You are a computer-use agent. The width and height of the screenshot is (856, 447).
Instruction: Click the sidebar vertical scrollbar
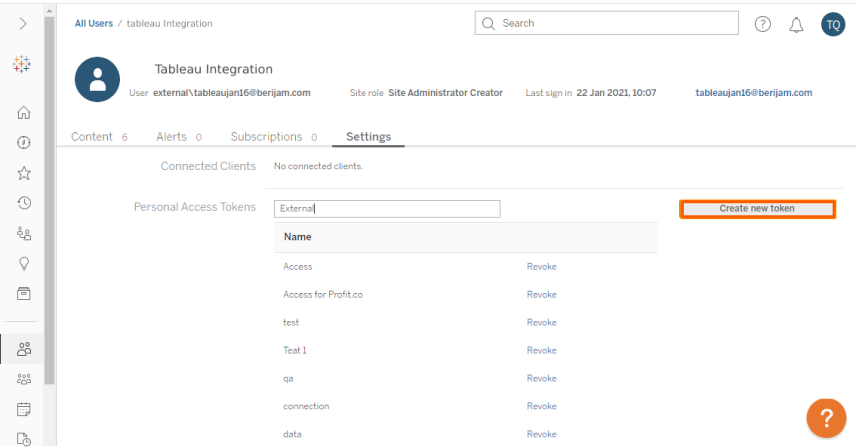(x=50, y=199)
